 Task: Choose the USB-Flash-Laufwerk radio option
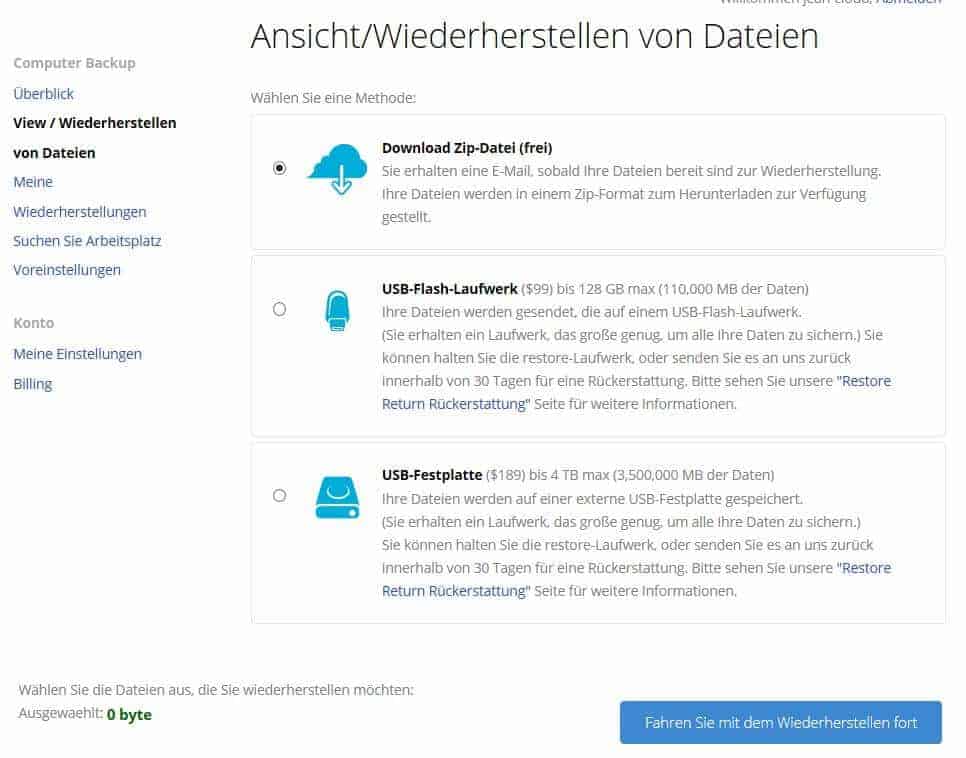tap(279, 309)
